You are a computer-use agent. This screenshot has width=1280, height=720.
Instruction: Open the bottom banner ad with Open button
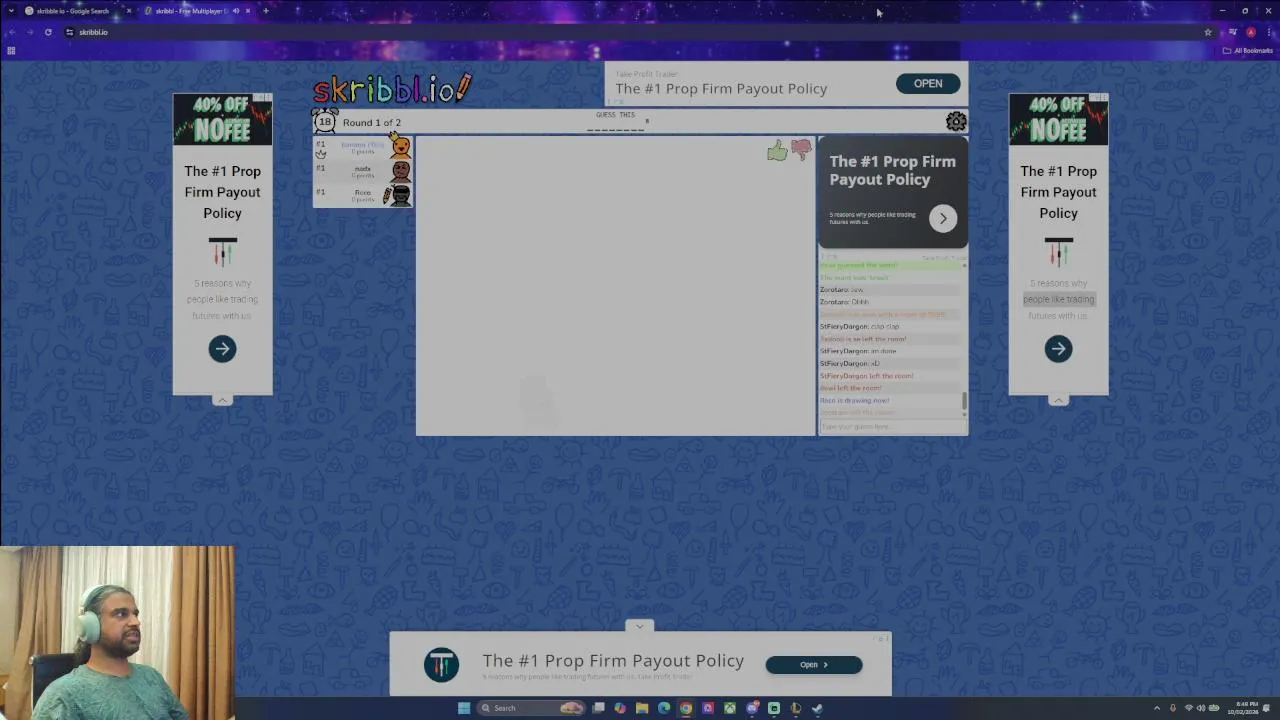[x=814, y=665]
